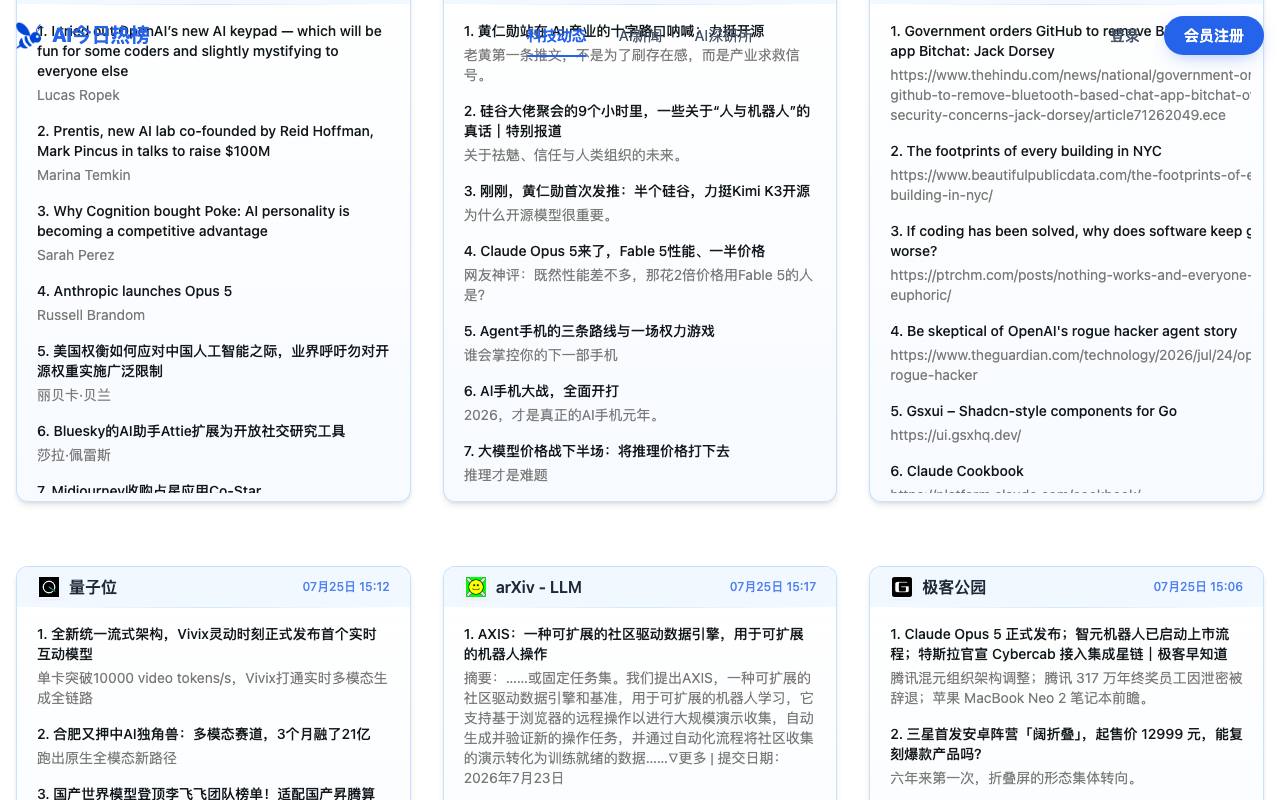Screen dimensions: 1280x800
Task: Click the theguardian.com technology URL
Action: coord(1071,365)
